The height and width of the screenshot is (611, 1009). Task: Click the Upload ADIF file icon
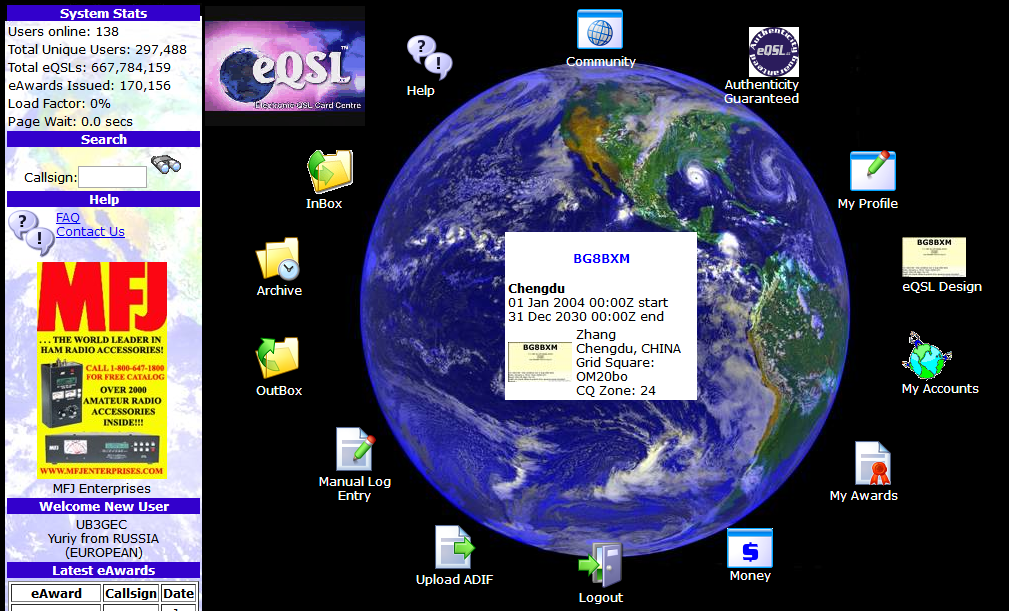(454, 547)
